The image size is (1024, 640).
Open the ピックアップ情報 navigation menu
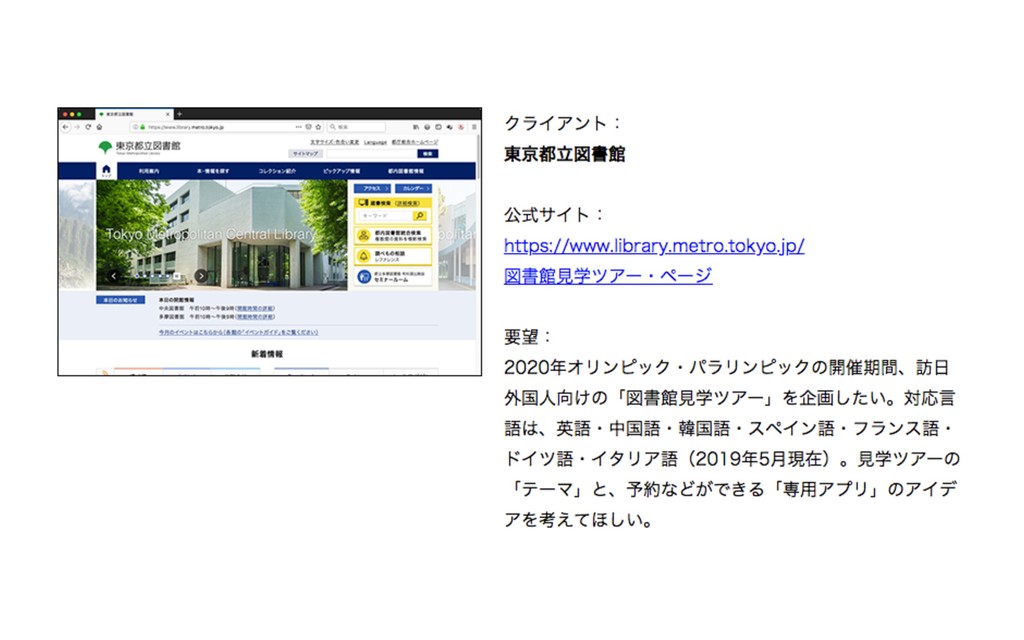[342, 171]
